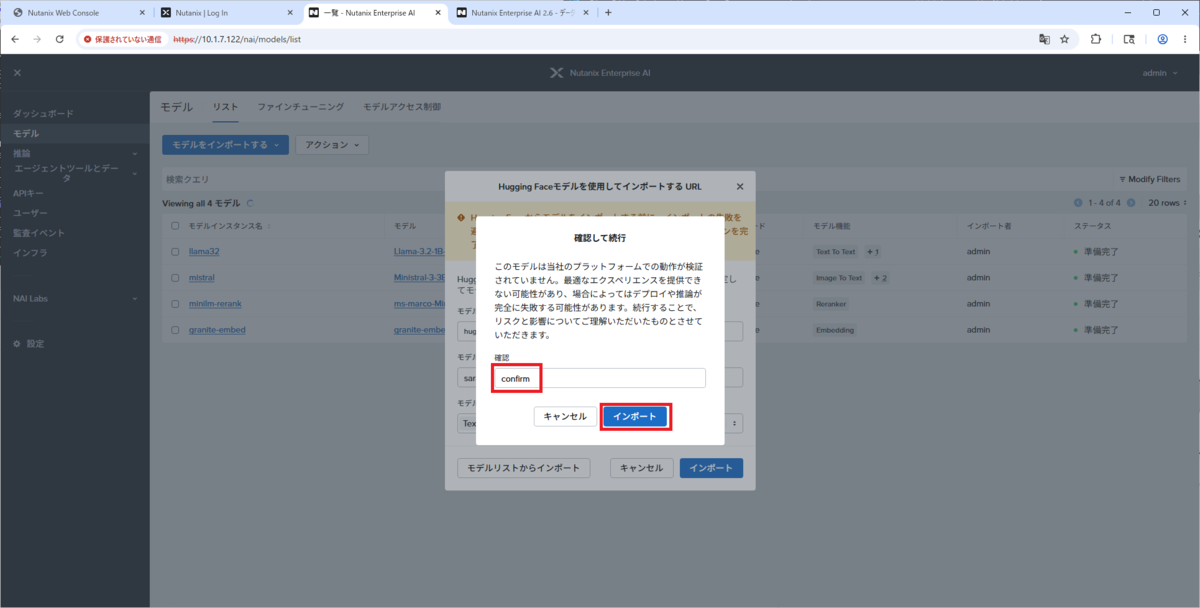Tick the granite-embed row checkbox
The image size is (1200, 608).
point(175,329)
